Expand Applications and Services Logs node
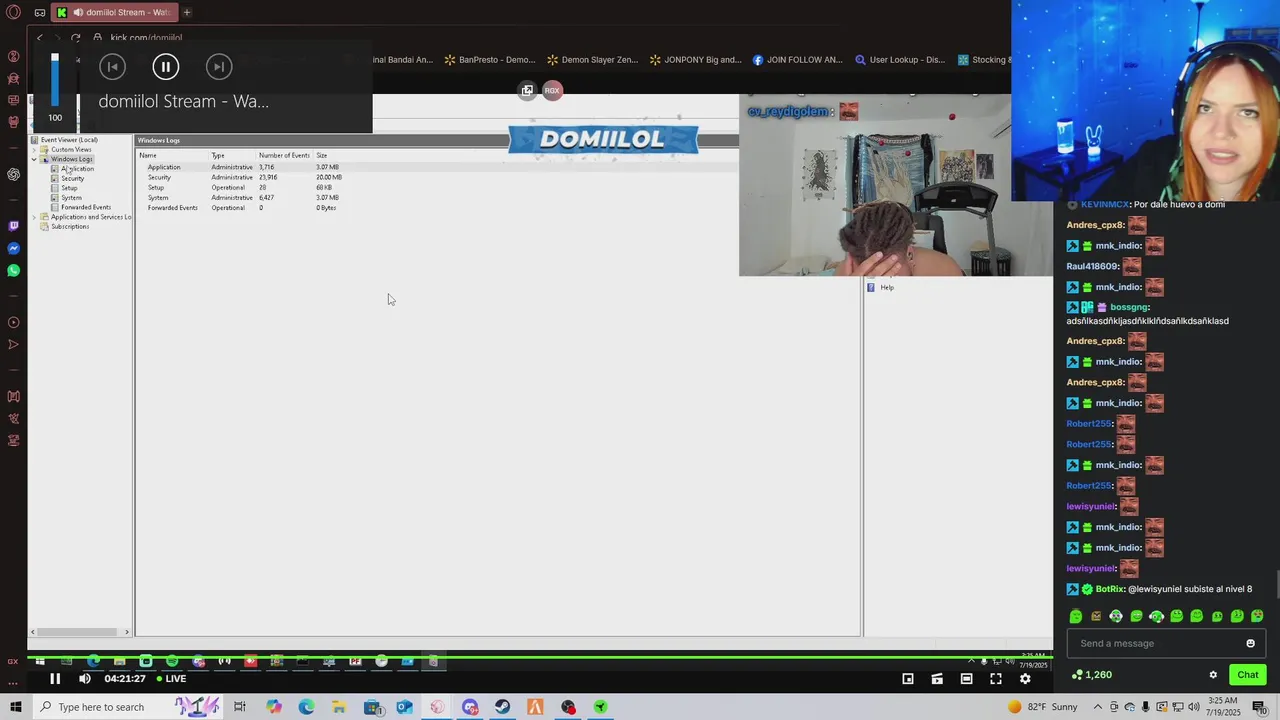The width and height of the screenshot is (1280, 720). (x=34, y=217)
